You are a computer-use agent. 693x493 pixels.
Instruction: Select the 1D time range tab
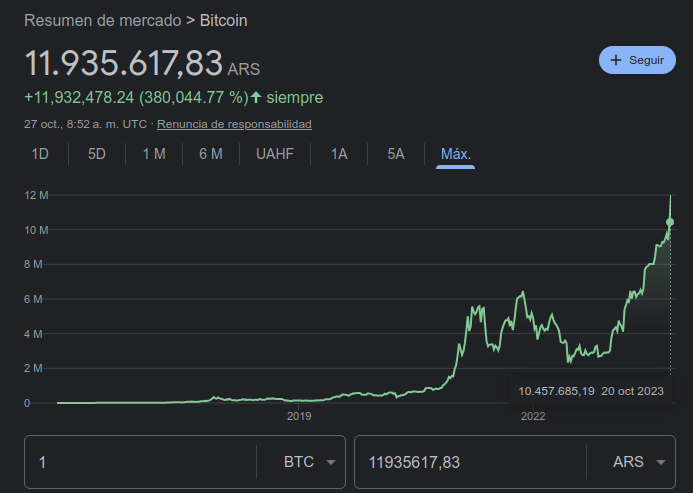click(40, 154)
